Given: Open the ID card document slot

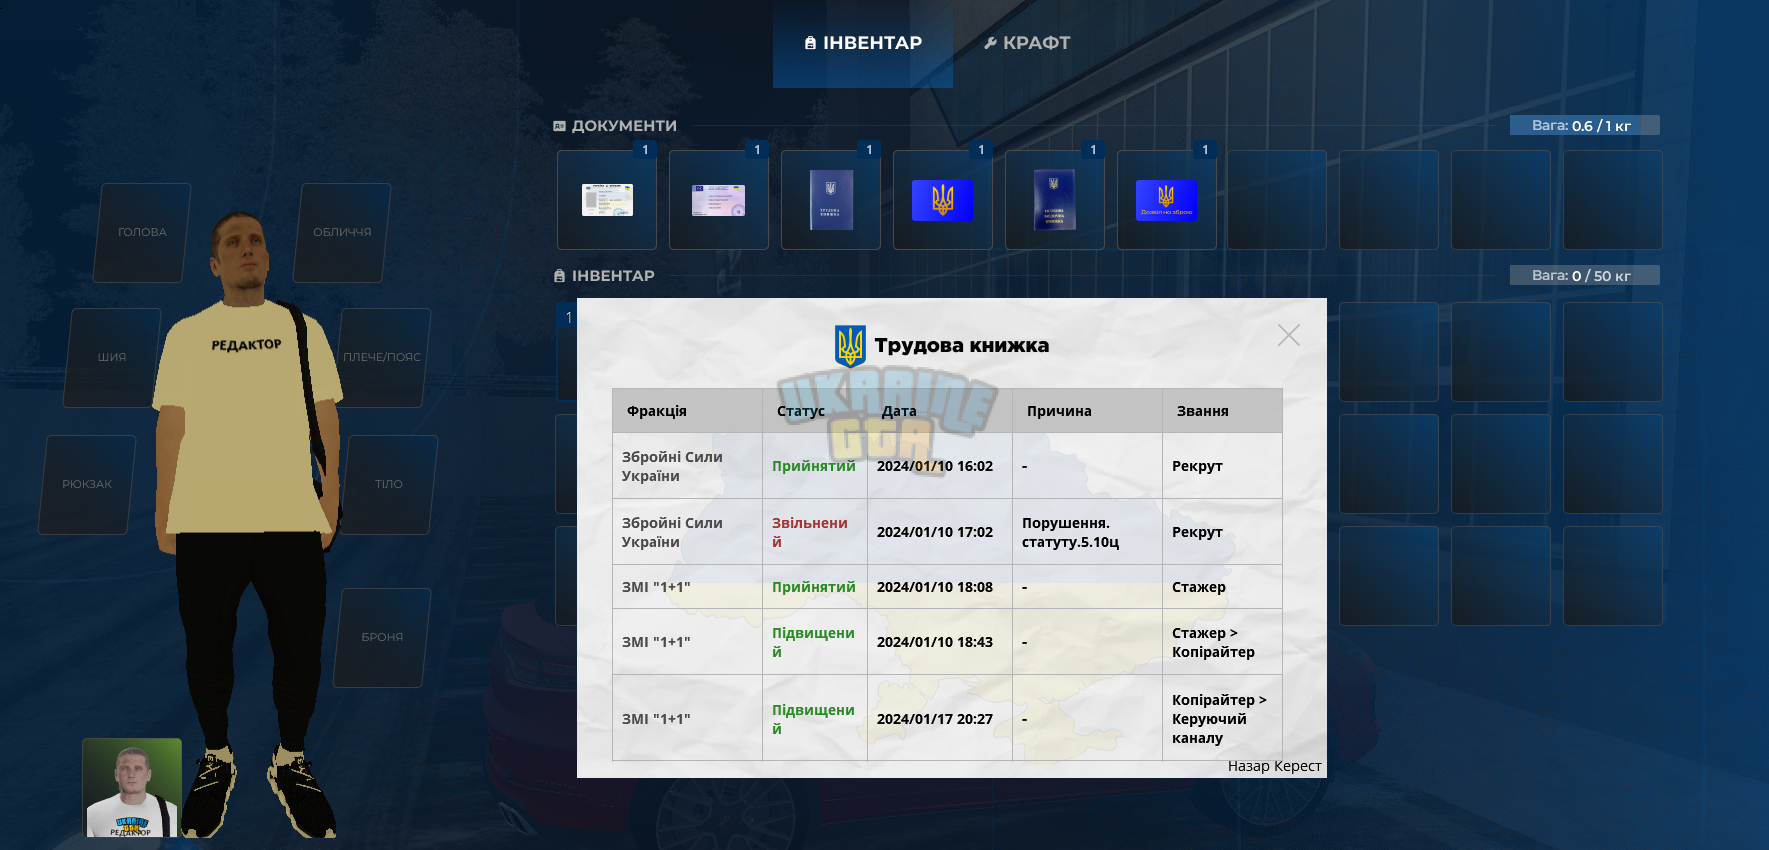Looking at the screenshot, I should [607, 200].
